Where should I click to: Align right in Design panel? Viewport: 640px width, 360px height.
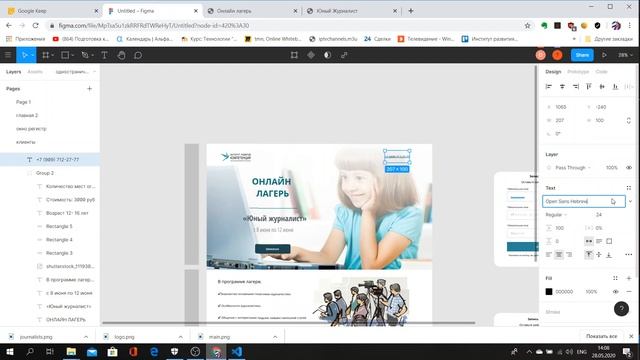click(x=576, y=87)
